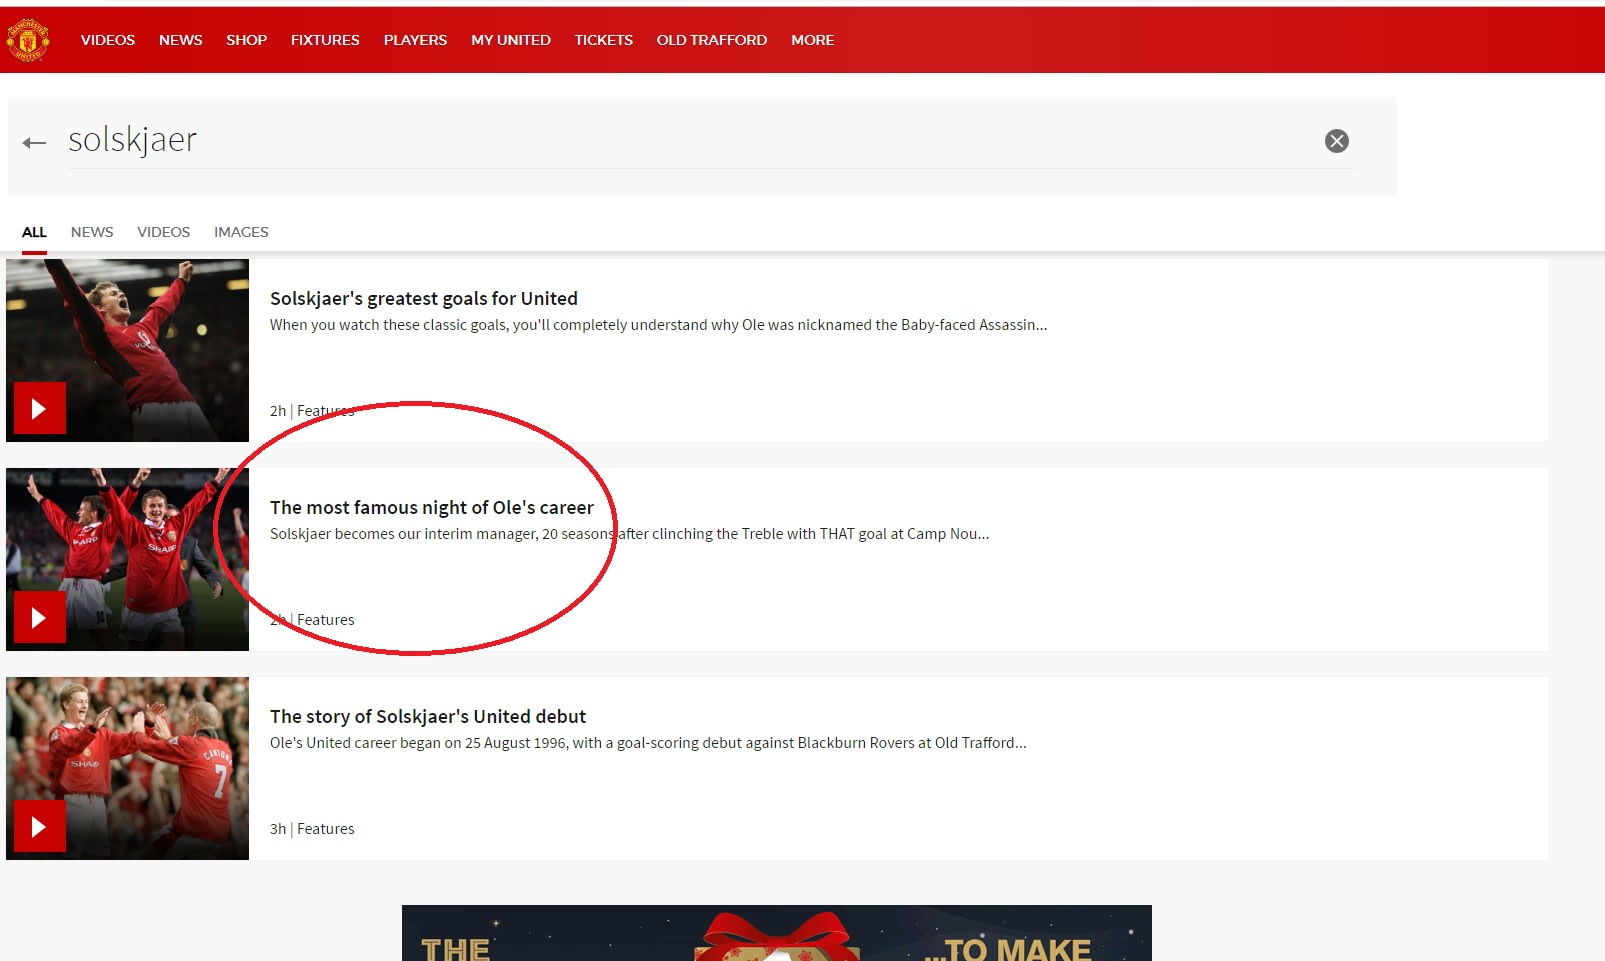Switch to the IMAGES results tab

point(241,232)
